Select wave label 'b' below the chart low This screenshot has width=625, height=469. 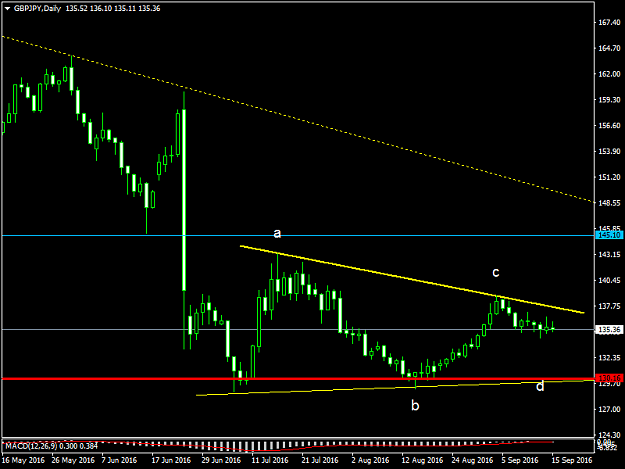pos(415,405)
